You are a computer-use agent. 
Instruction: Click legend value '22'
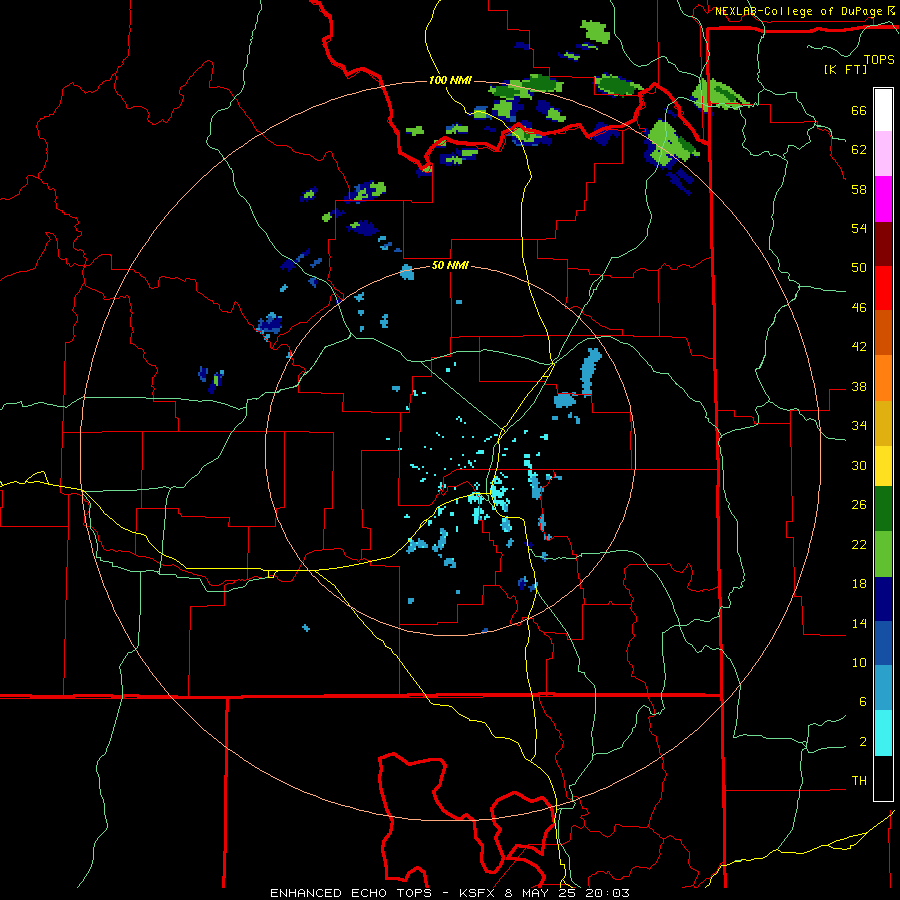[859, 545]
